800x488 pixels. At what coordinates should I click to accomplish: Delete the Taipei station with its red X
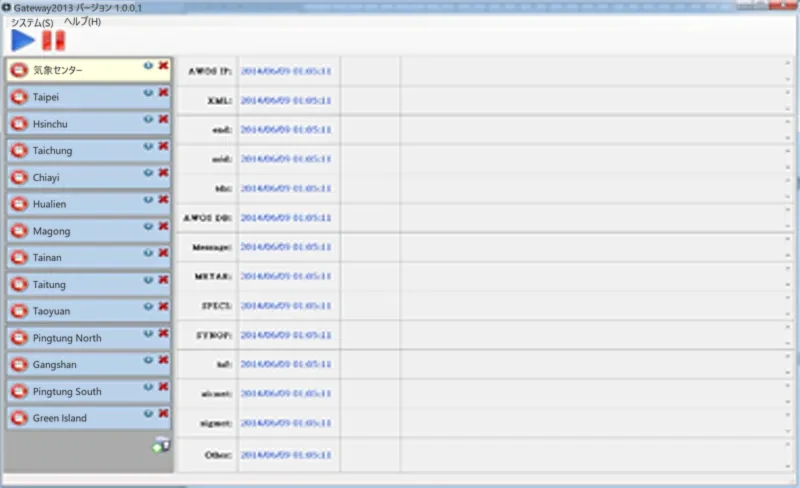(x=163, y=92)
